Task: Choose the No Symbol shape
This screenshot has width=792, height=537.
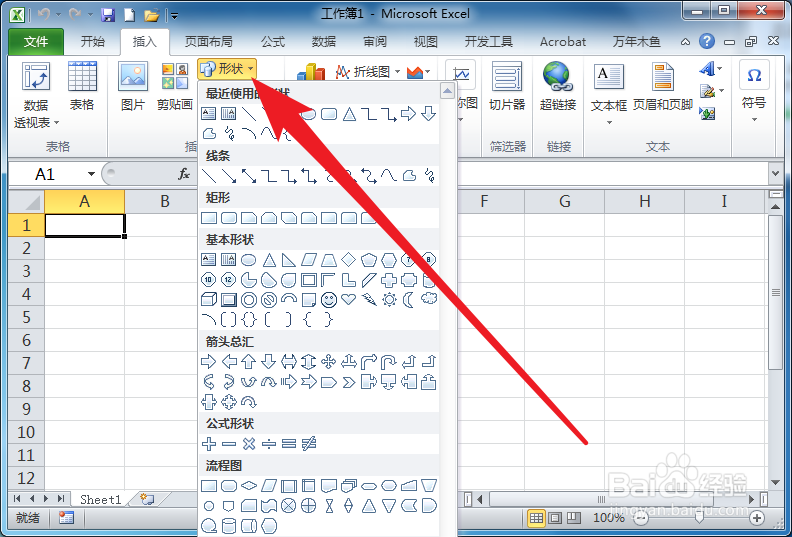Action: (269, 300)
